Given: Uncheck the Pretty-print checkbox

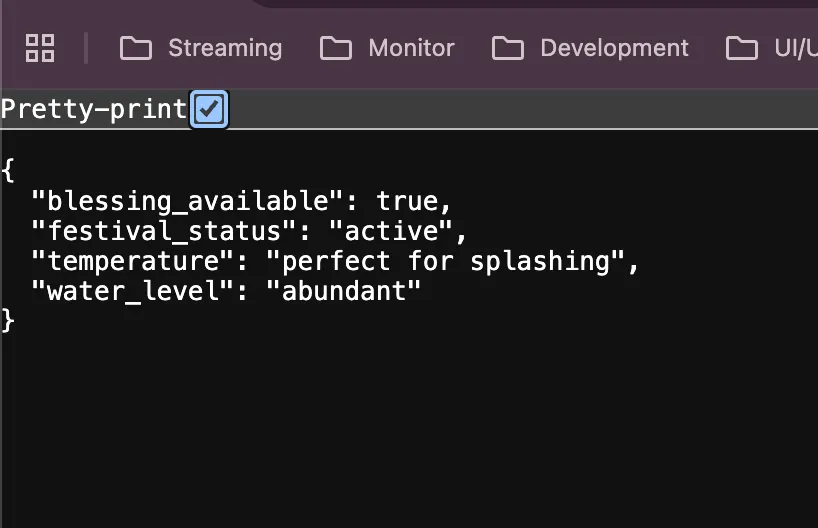Looking at the screenshot, I should click(x=209, y=109).
